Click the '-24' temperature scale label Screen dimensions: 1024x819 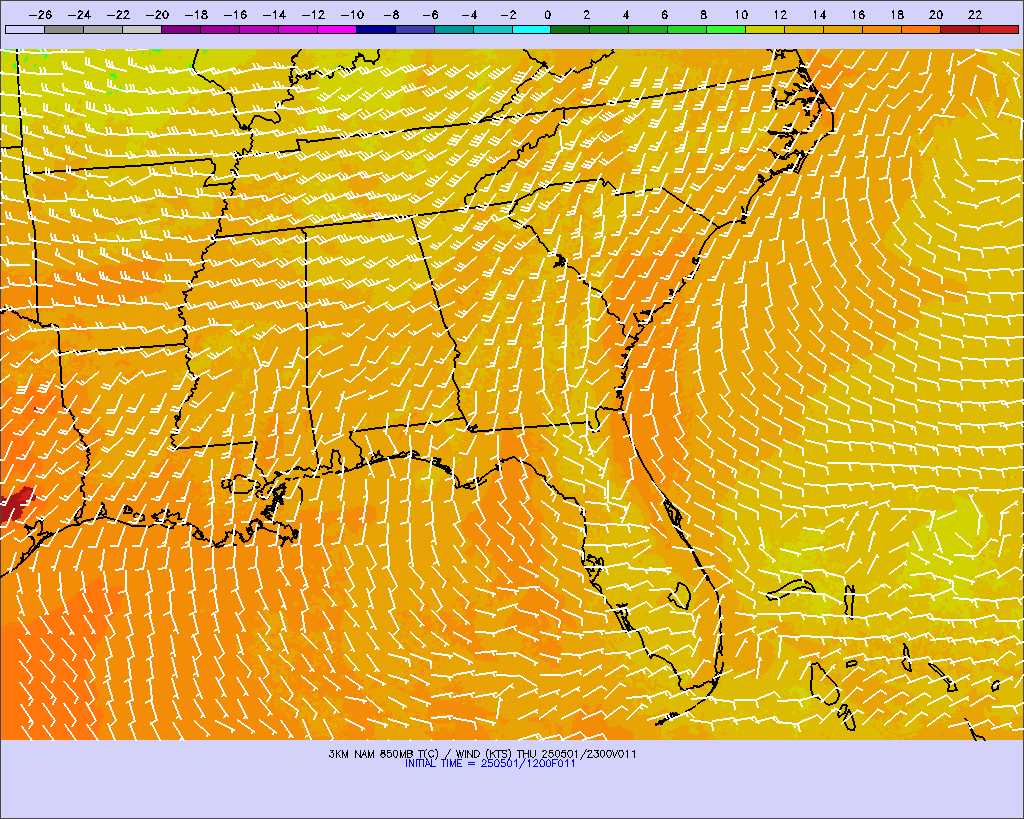click(80, 15)
